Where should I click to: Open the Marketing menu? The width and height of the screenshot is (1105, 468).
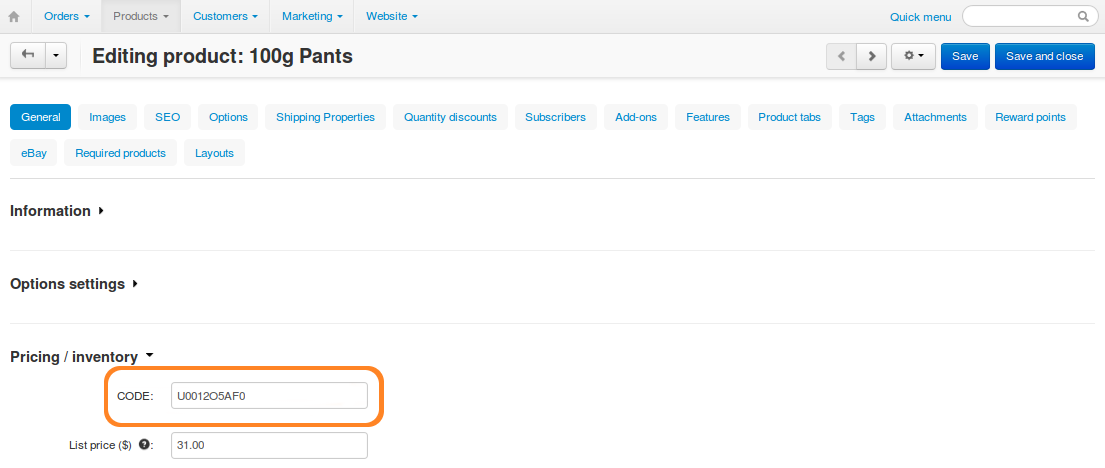coord(312,16)
